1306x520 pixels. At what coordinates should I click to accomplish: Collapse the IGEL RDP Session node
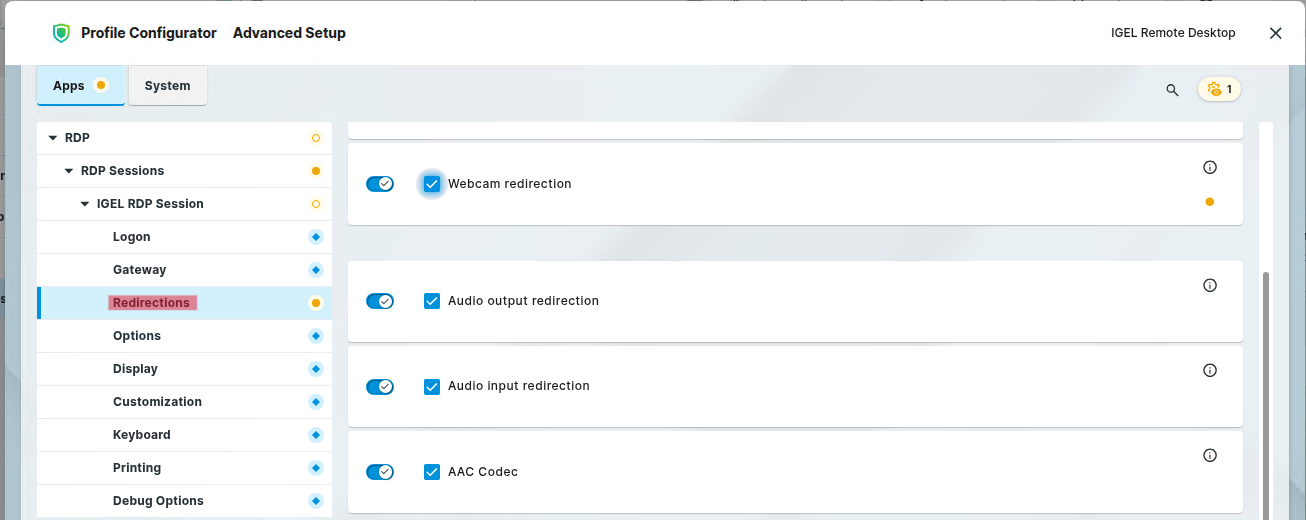click(85, 204)
